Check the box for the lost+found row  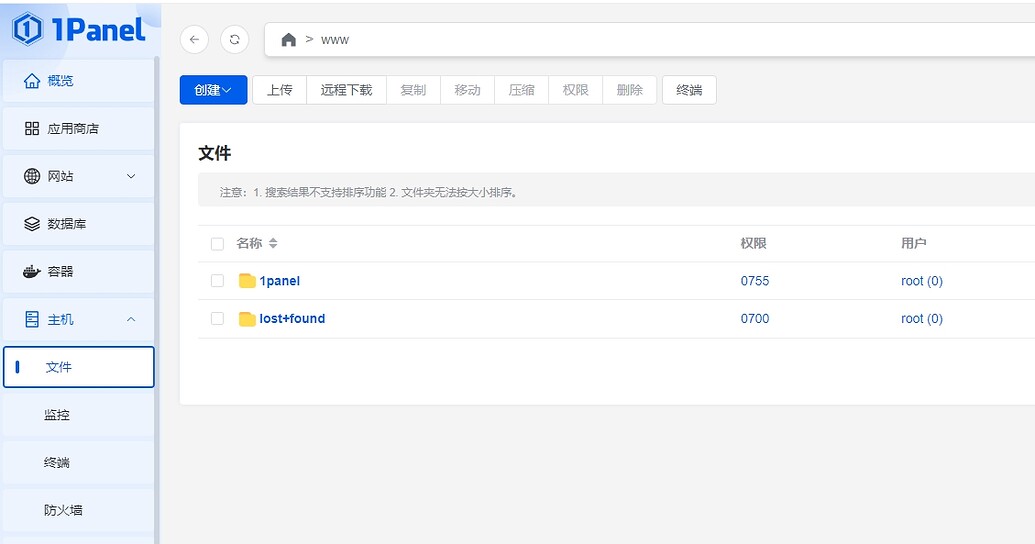pos(217,318)
